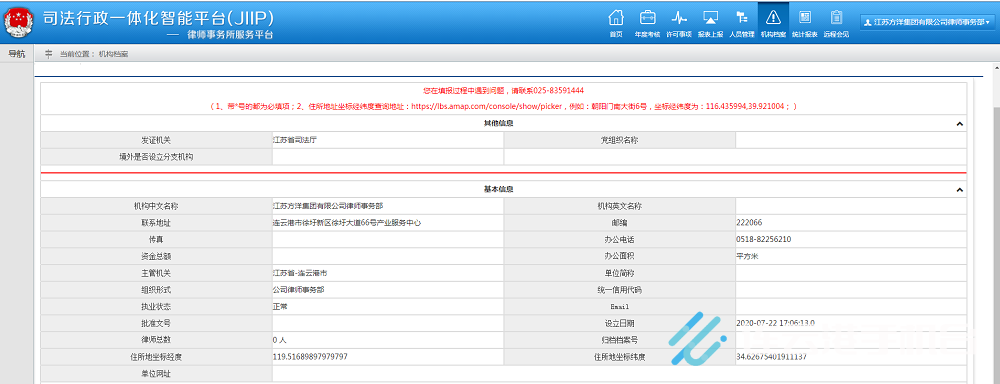
Task: Select the address 连云港市徐圩新区 value
Action: pyautogui.click(x=347, y=223)
